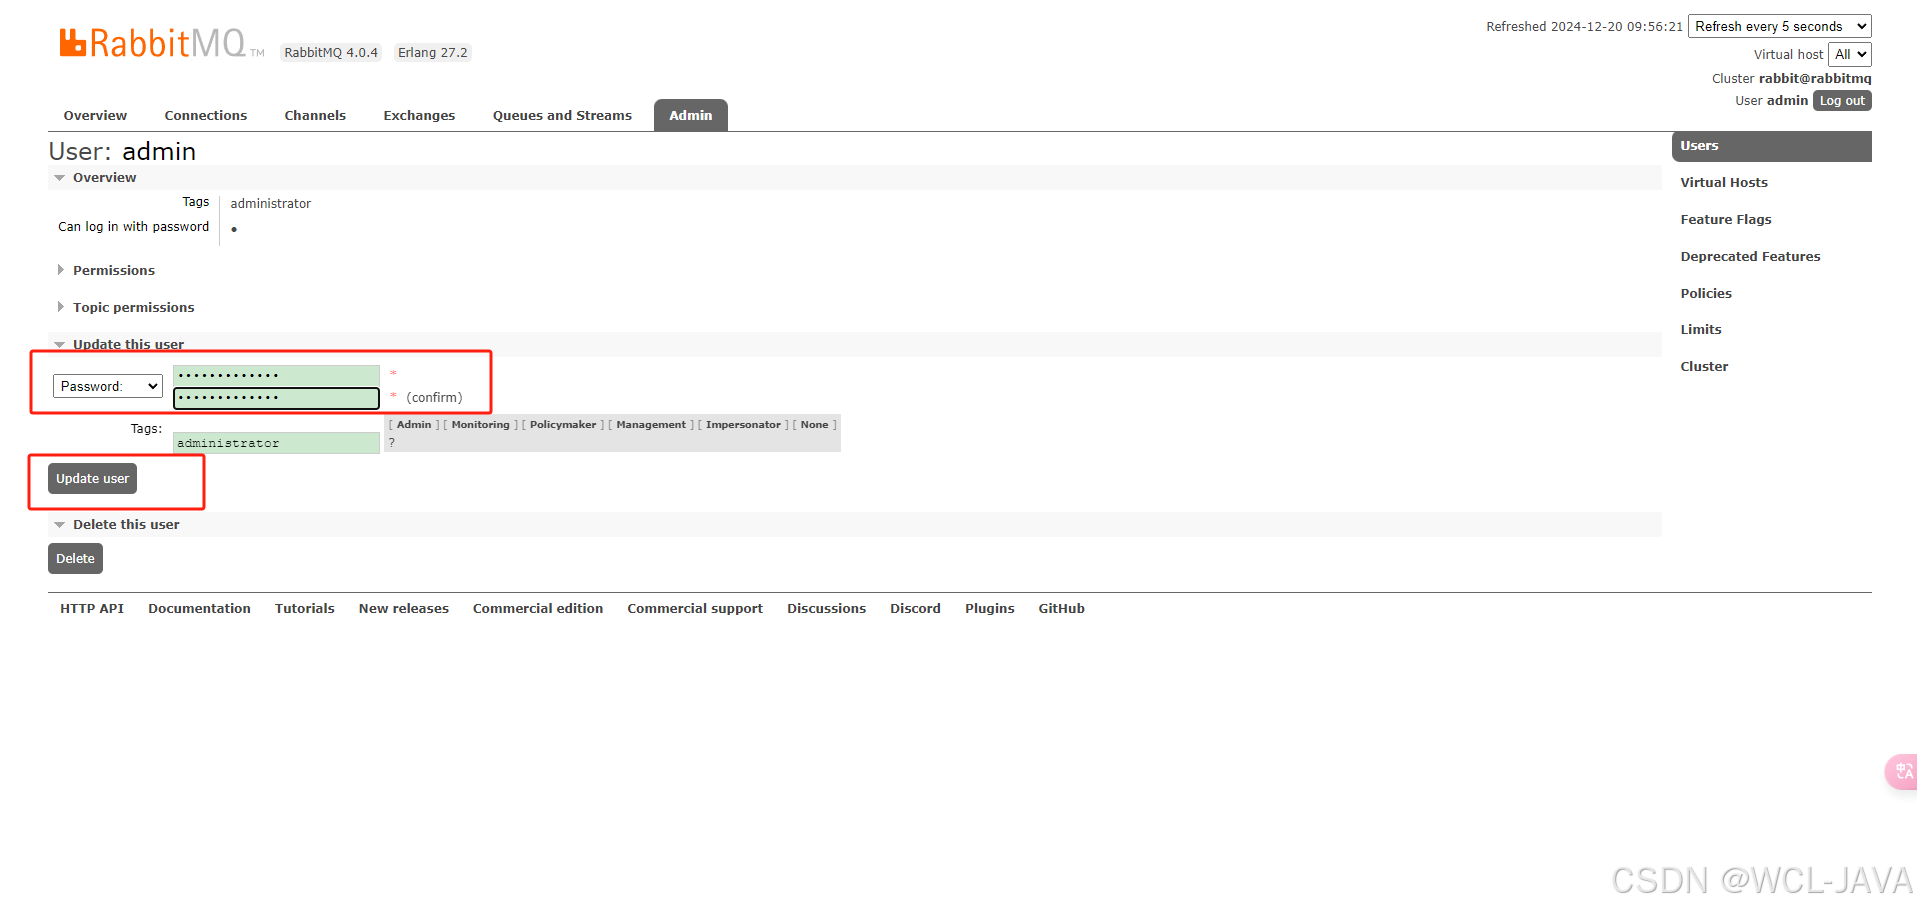
Task: Open Queues and Streams tab
Action: click(x=562, y=116)
